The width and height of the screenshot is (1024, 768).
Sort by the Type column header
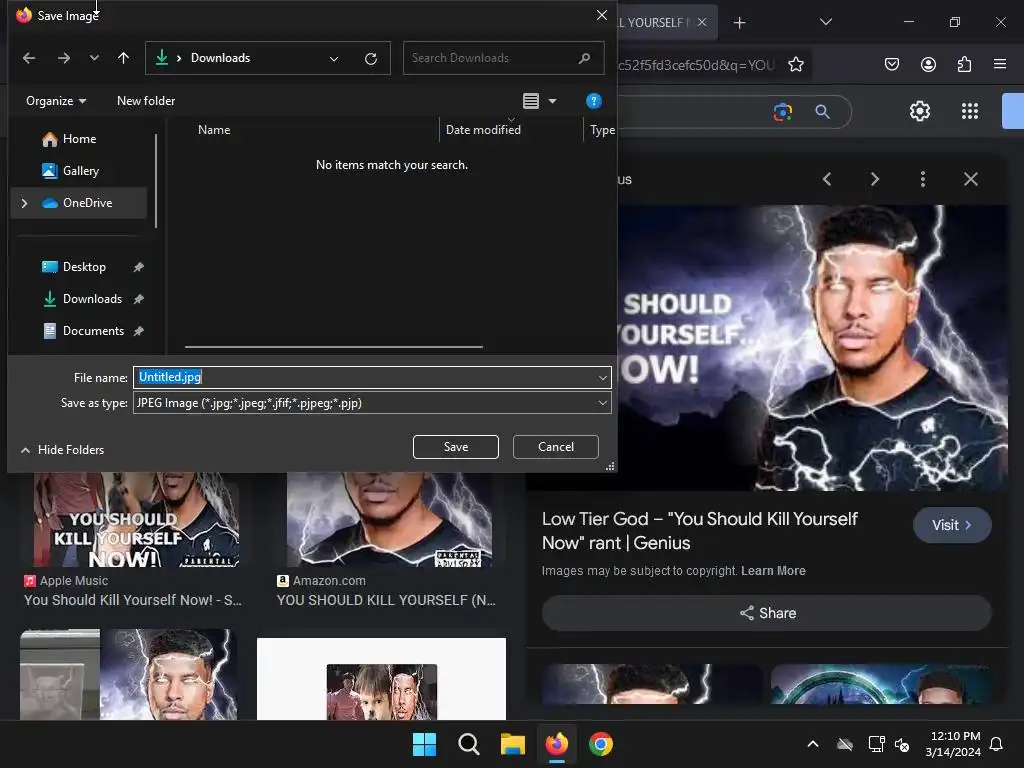(602, 129)
